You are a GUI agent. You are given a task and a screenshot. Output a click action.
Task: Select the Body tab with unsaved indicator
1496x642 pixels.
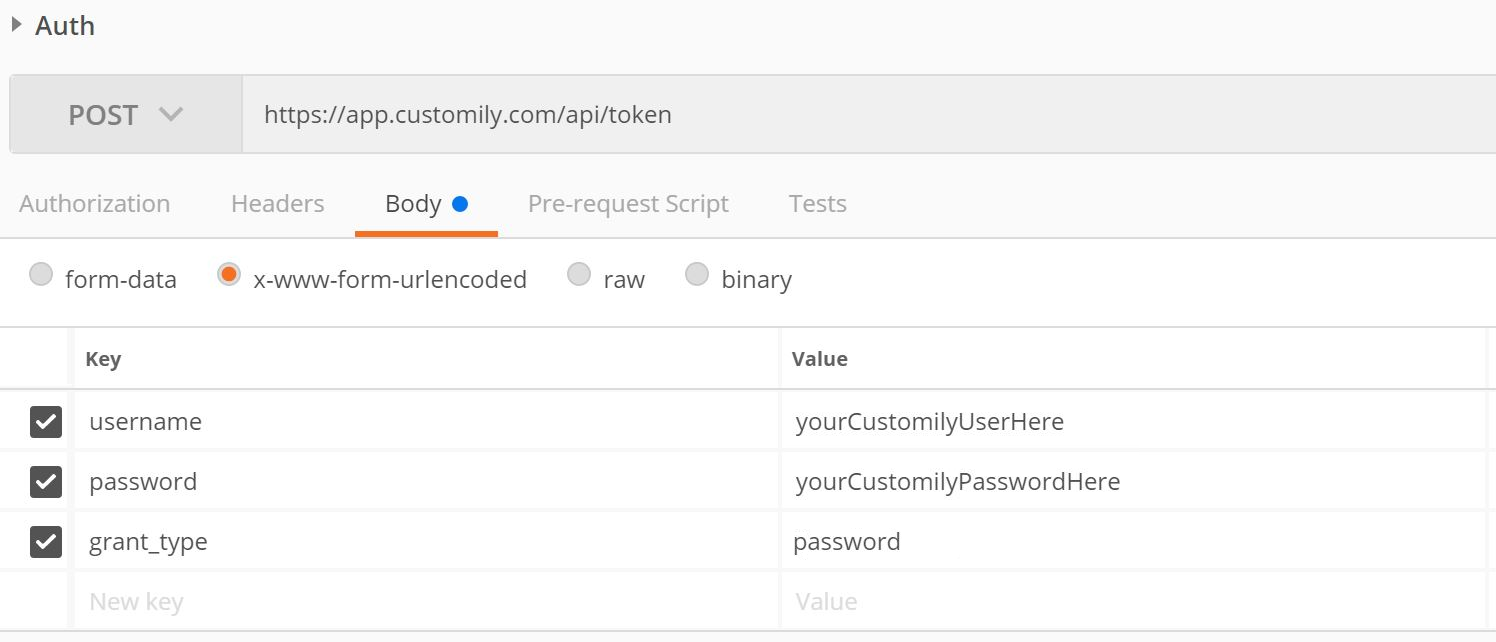[413, 203]
